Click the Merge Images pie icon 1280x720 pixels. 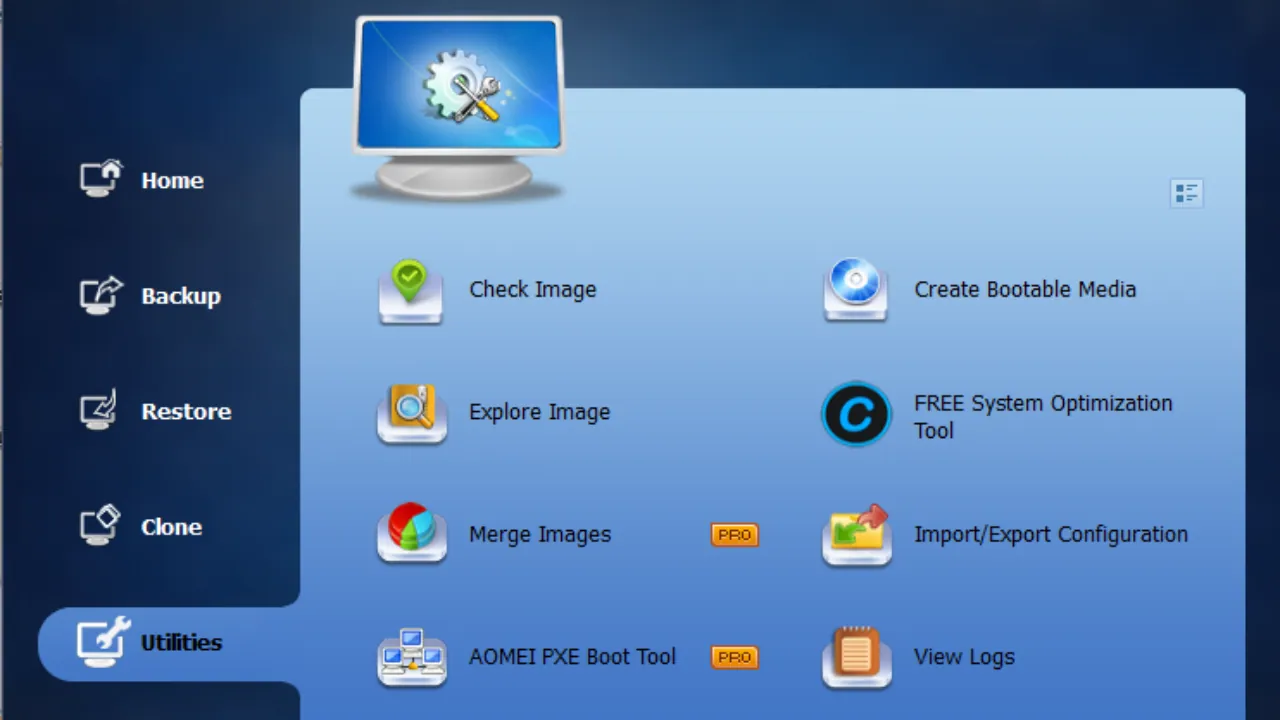coord(411,534)
